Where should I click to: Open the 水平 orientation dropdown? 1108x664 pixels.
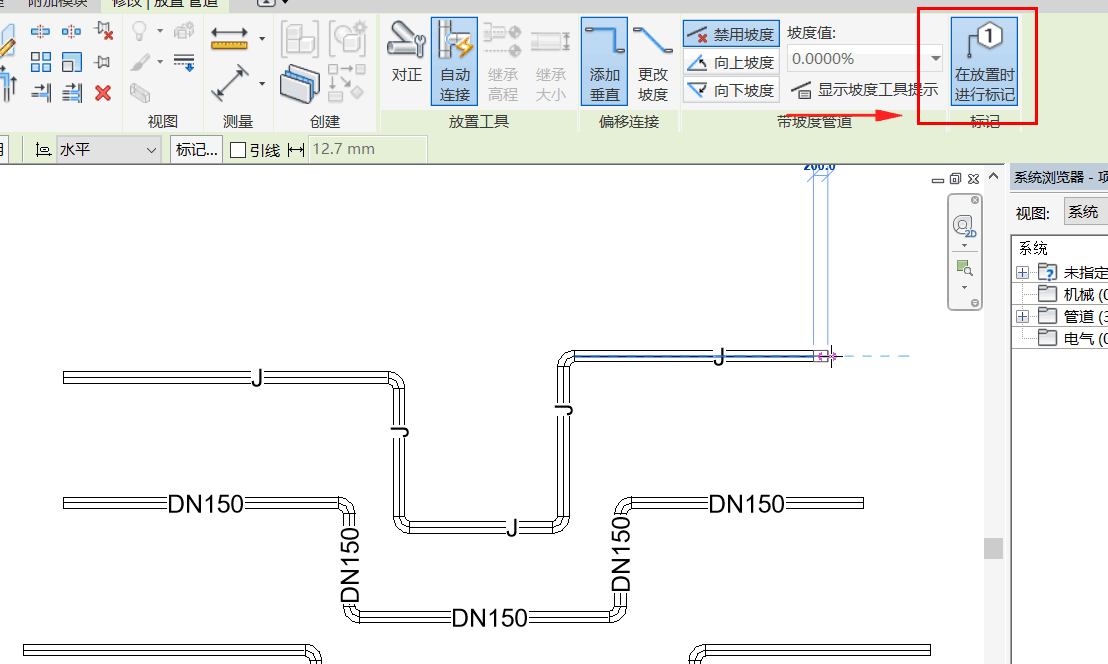pos(109,150)
